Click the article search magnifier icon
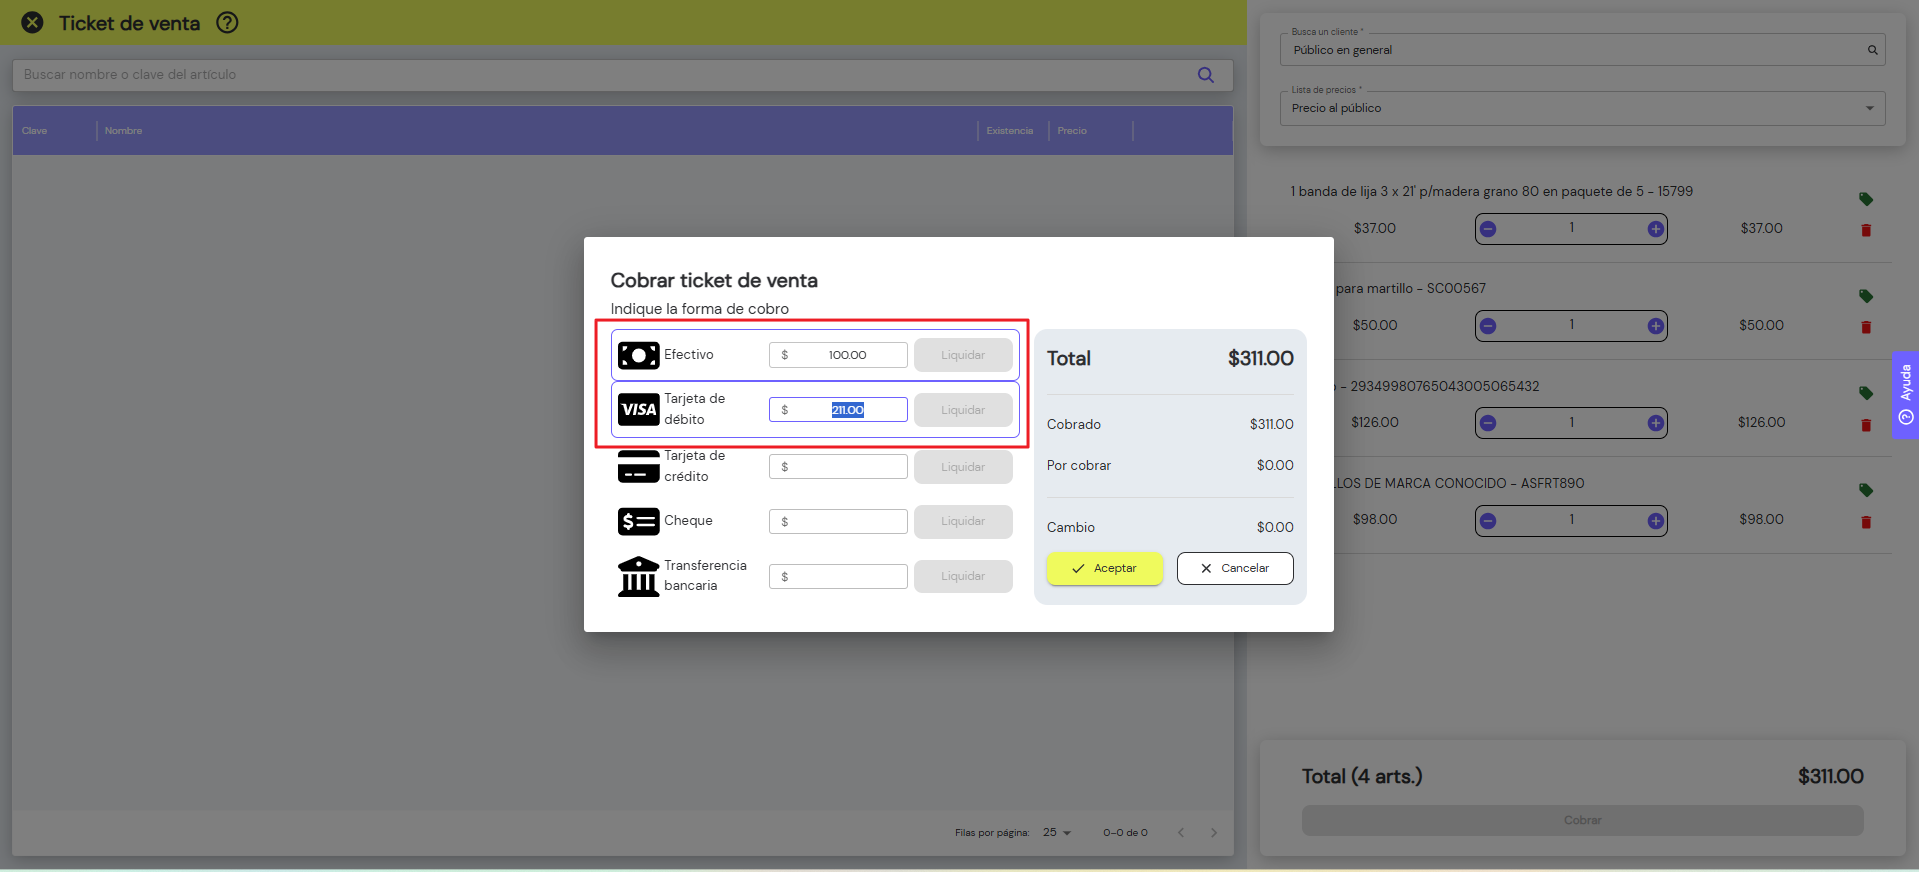The height and width of the screenshot is (872, 1919). click(x=1206, y=75)
